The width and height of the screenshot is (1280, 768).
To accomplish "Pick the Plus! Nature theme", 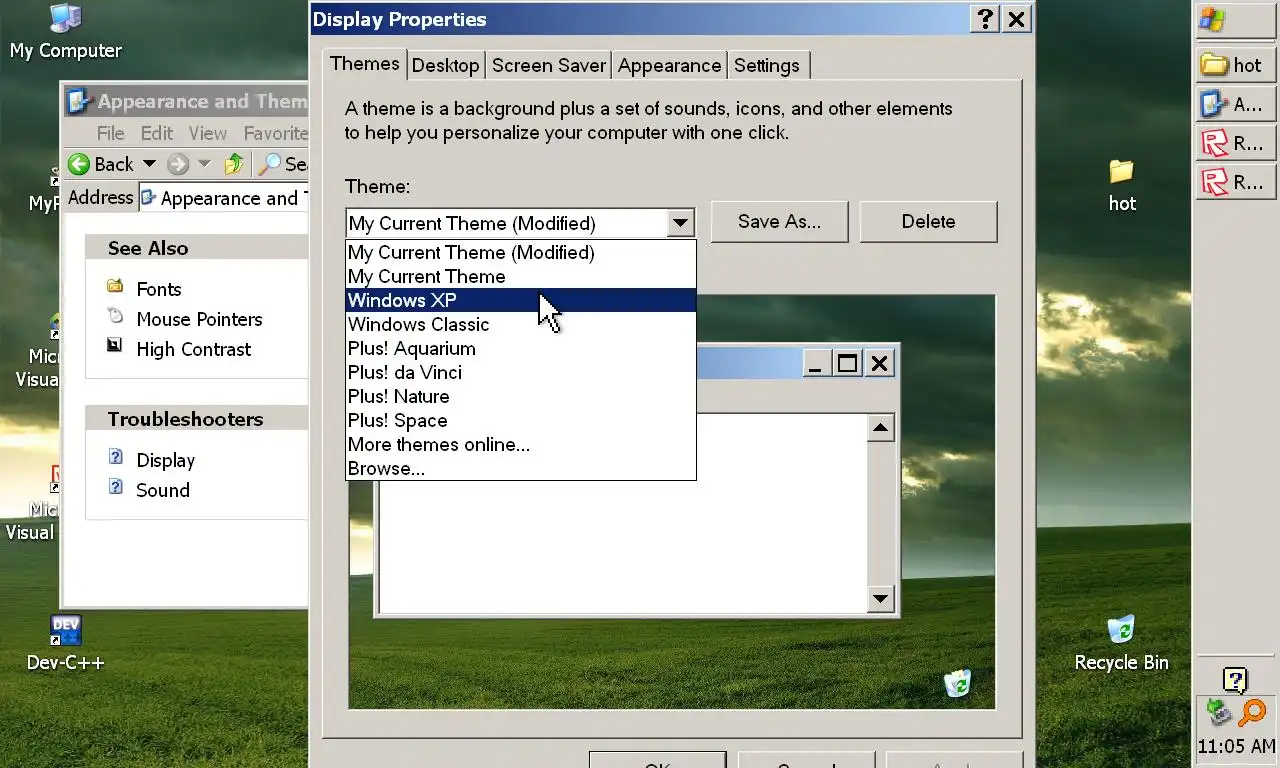I will (x=520, y=396).
